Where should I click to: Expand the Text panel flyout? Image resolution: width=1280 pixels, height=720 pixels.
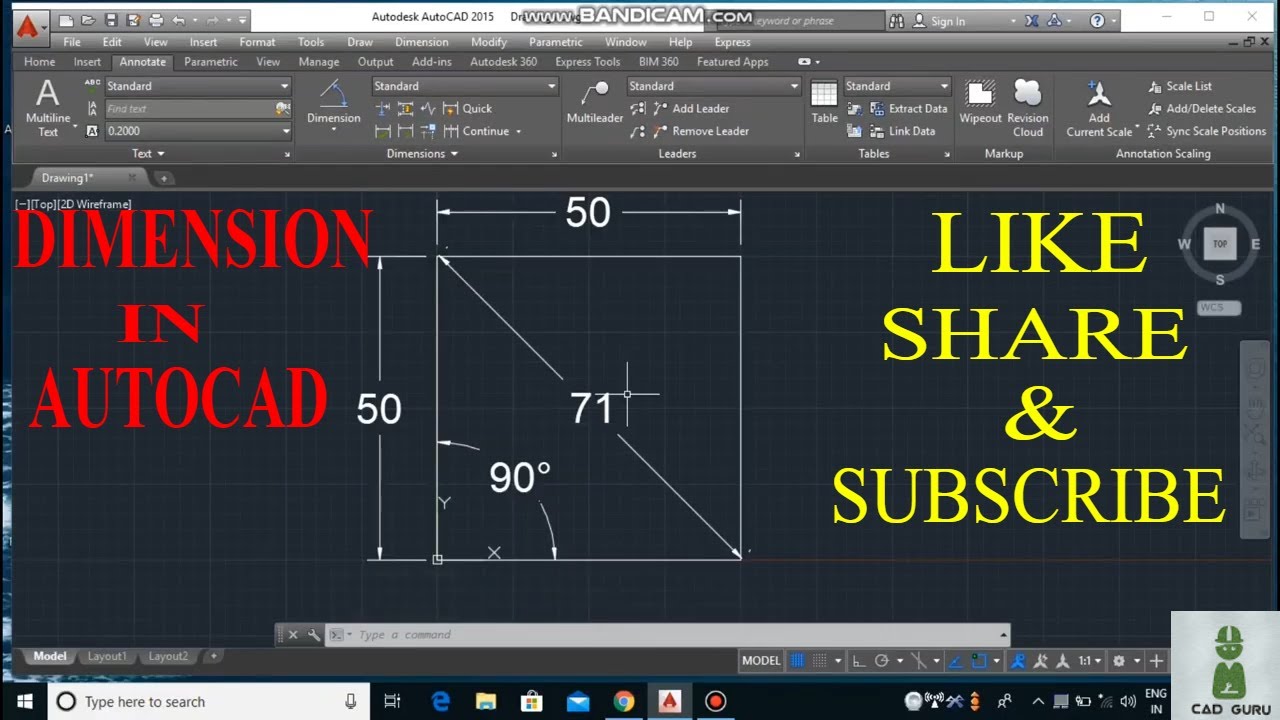tap(148, 154)
